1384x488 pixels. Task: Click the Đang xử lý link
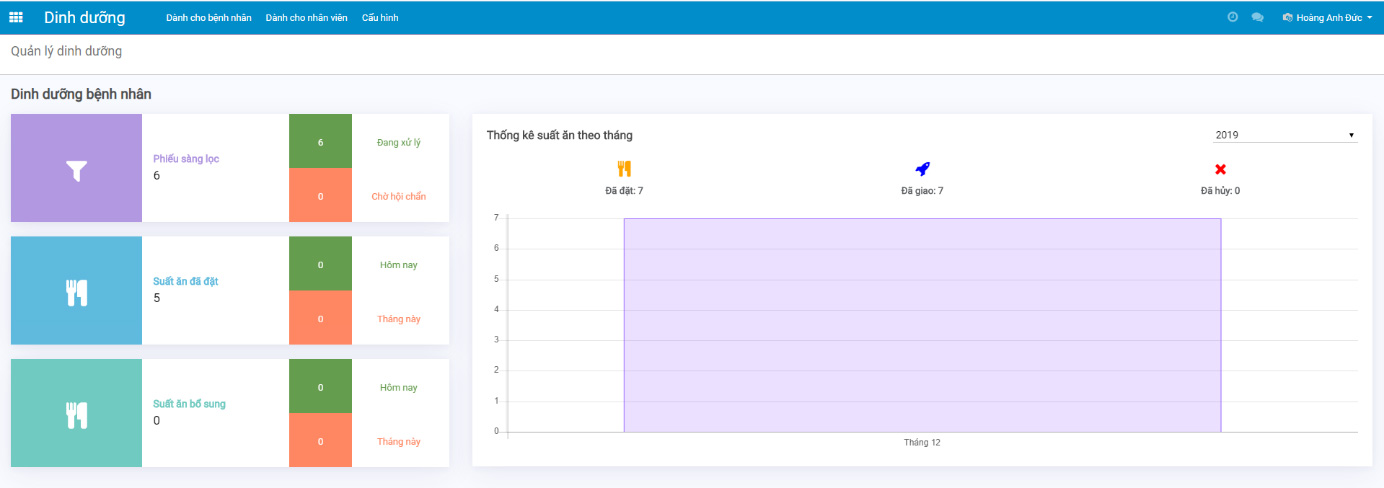399,142
